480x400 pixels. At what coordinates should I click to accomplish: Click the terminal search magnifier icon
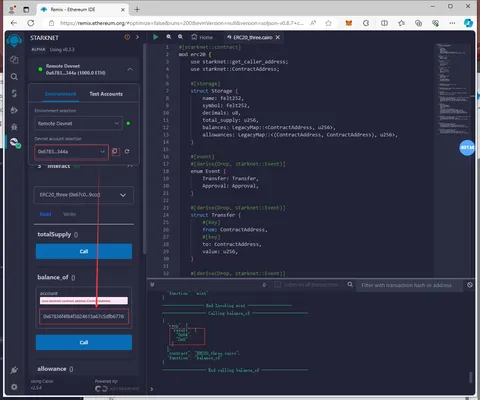[350, 285]
